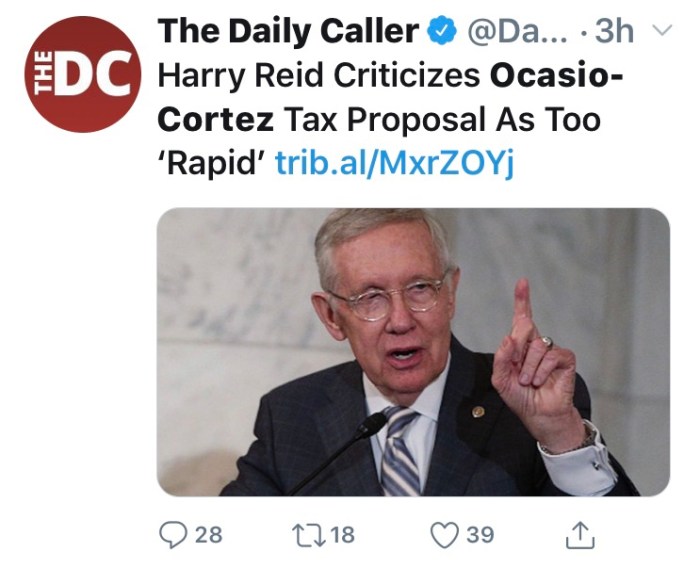The image size is (700, 568).
Task: Open the trib.al/MxrZOYj article link
Action: [394, 162]
